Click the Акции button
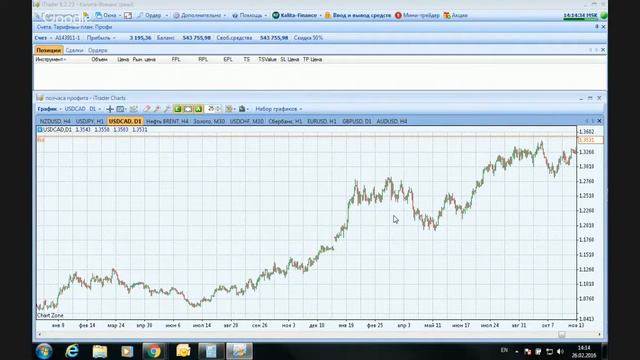640x360 pixels. click(456, 16)
